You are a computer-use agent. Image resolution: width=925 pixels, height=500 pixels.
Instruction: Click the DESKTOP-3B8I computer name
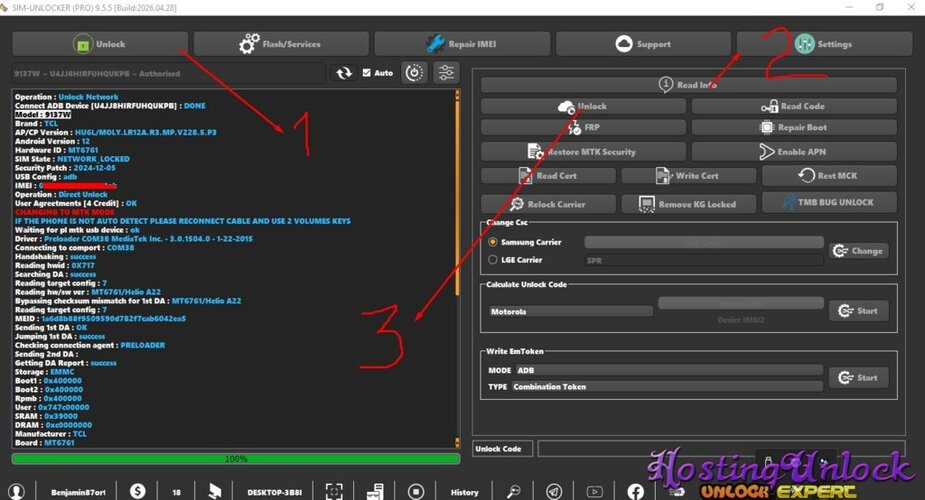coord(274,492)
